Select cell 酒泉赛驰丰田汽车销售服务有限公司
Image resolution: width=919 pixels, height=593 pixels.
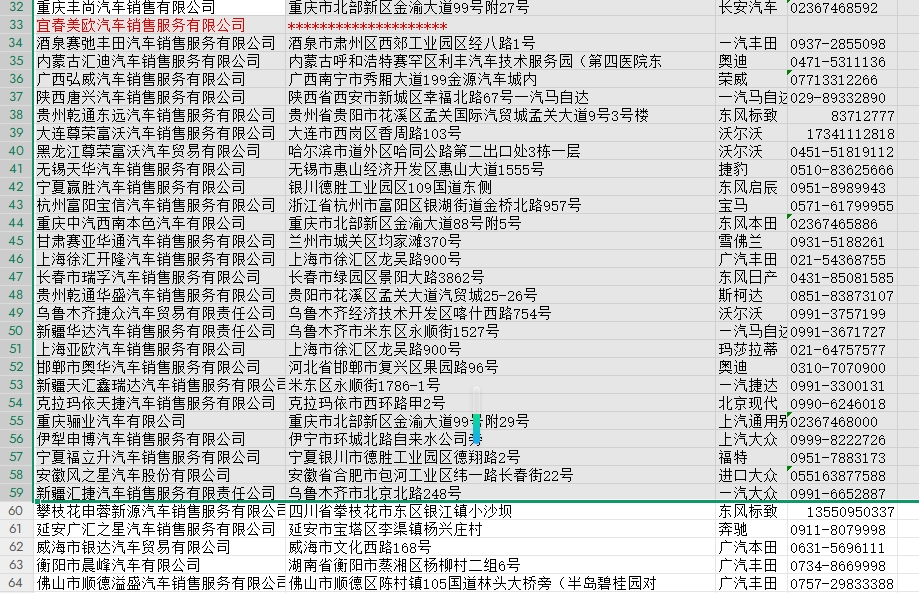[159, 43]
